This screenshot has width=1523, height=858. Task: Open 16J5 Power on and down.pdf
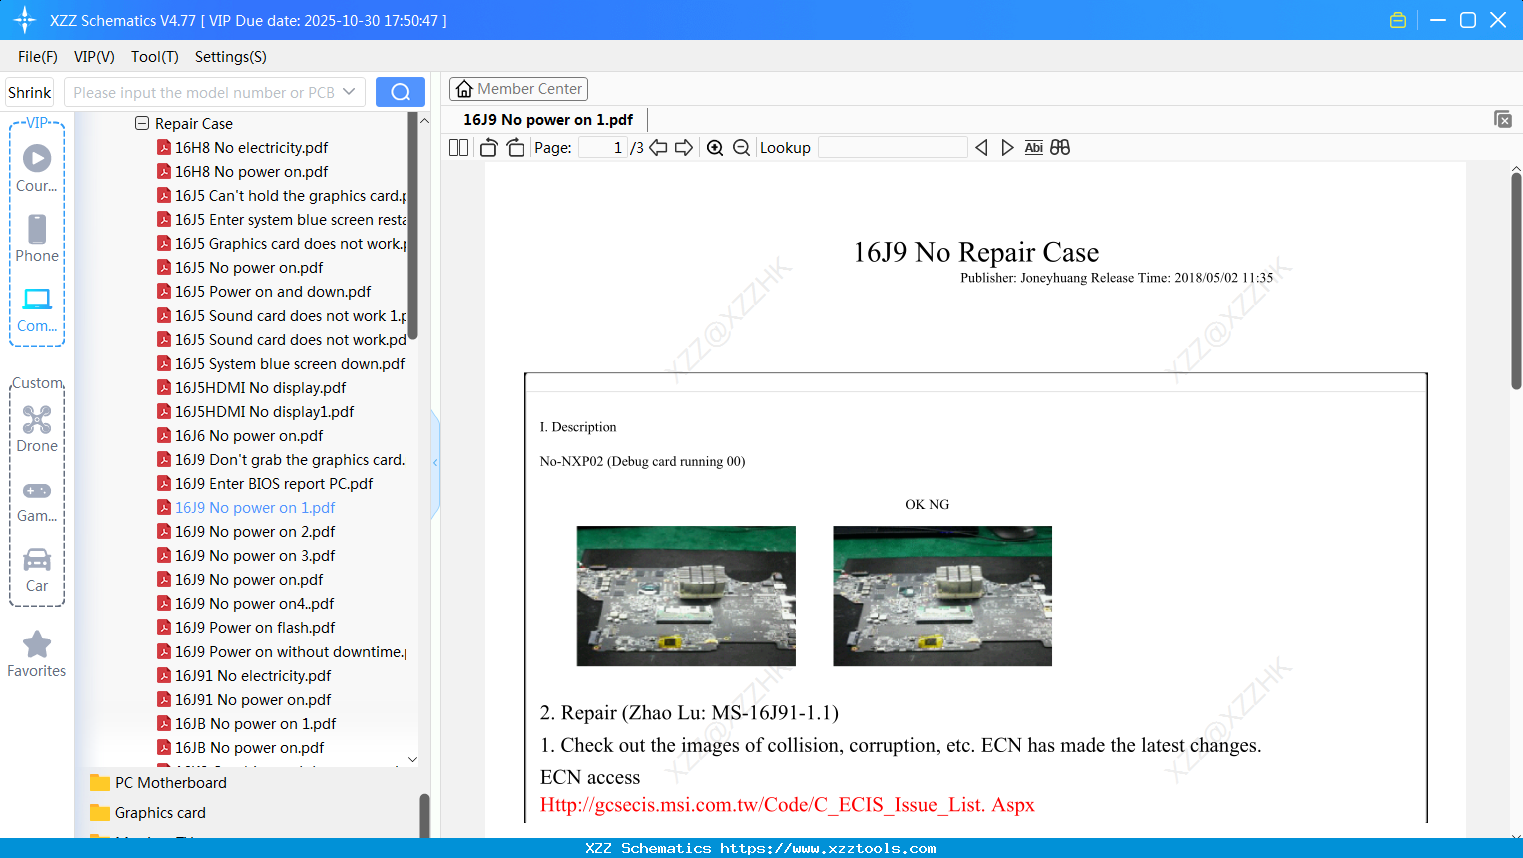[273, 292]
